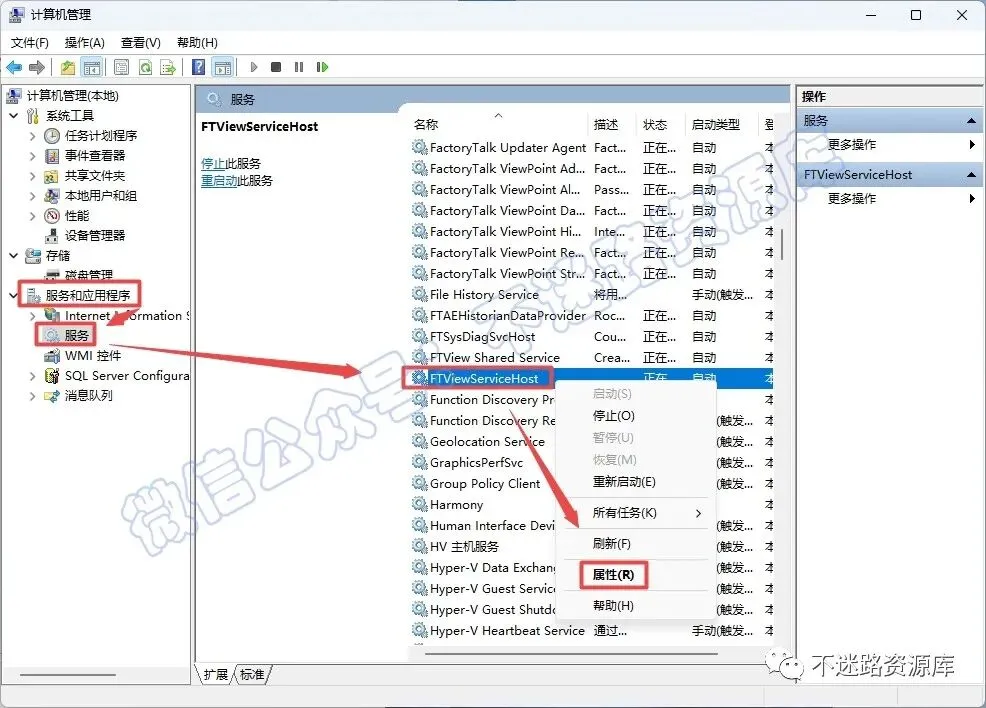The width and height of the screenshot is (986, 708).
Task: Switch to the 扩展 tab
Action: [x=216, y=675]
